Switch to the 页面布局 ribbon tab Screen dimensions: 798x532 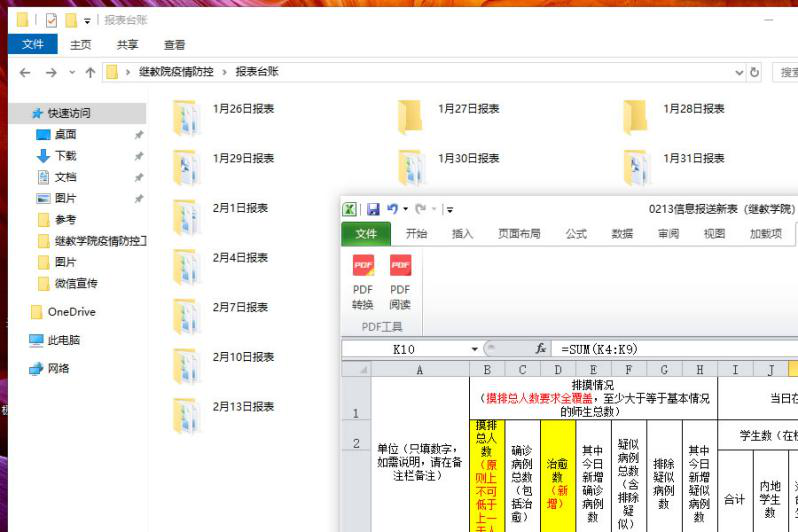tap(519, 234)
